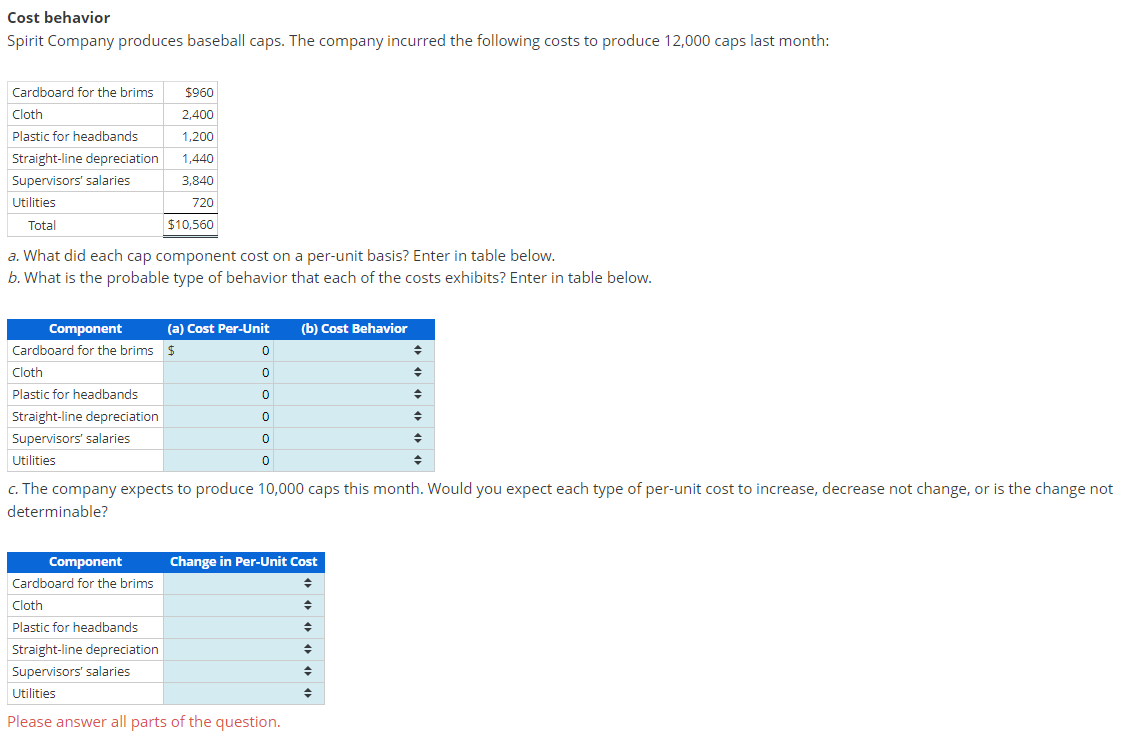The image size is (1126, 739).
Task: Open Cost Behavior dropdown for Cardboard brims
Action: 354,350
